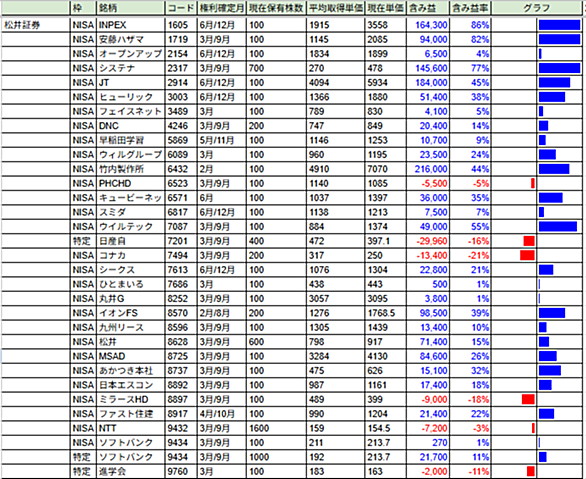Click the グラフ column header
Screen dimensions: 586x479
click(x=537, y=8)
